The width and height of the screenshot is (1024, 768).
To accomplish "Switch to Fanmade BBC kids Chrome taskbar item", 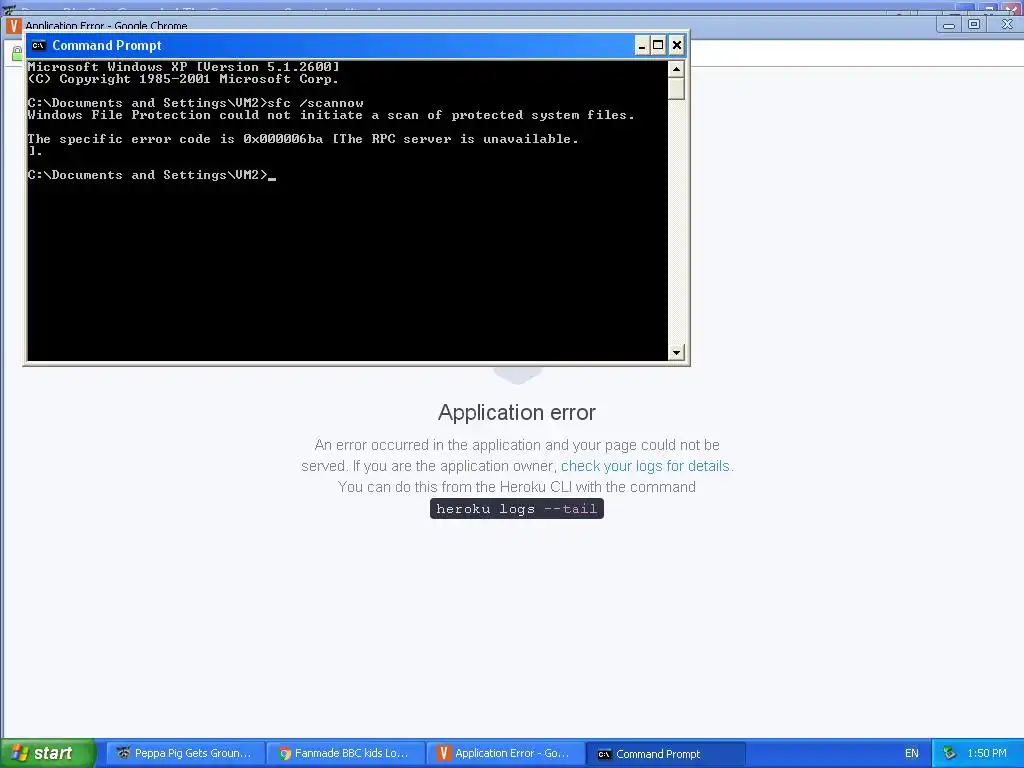I will pos(345,753).
